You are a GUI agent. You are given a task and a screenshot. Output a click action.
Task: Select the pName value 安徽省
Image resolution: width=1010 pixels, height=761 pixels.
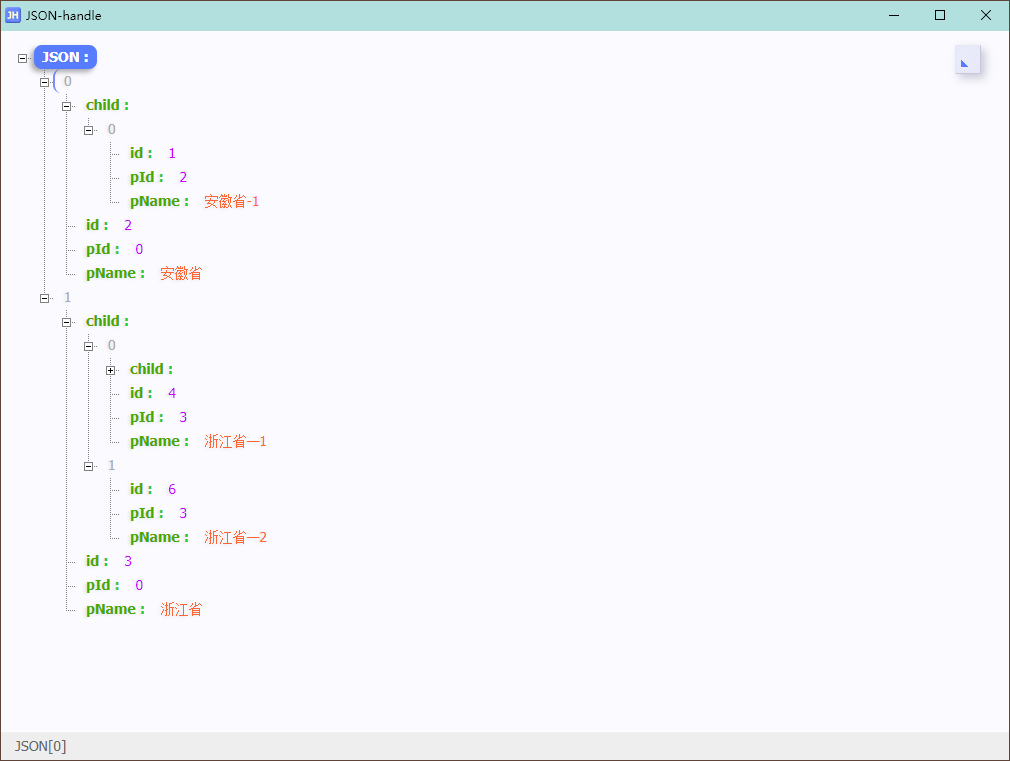pos(181,274)
